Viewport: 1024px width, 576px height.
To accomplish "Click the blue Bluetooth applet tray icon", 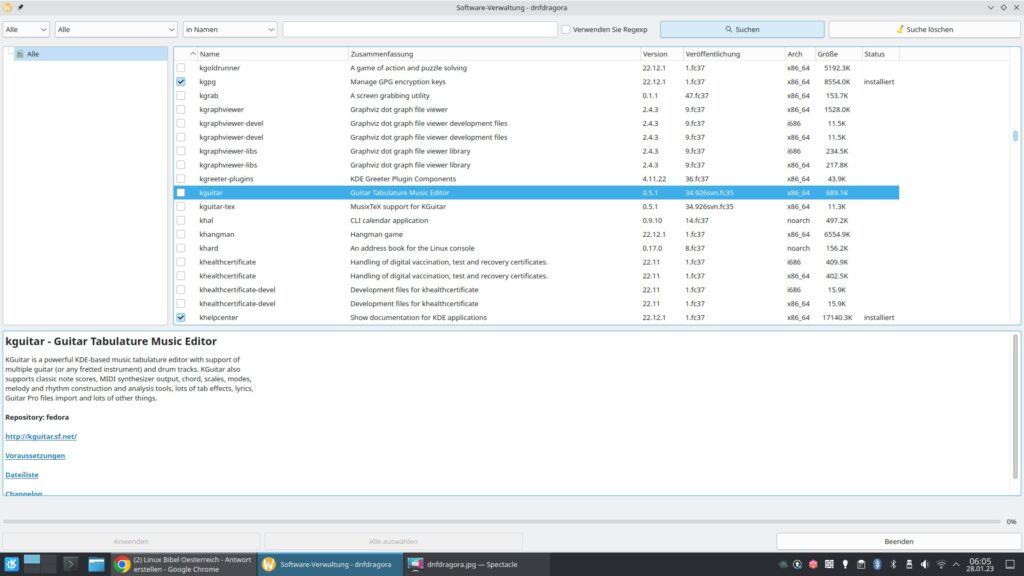I will coord(877,564).
